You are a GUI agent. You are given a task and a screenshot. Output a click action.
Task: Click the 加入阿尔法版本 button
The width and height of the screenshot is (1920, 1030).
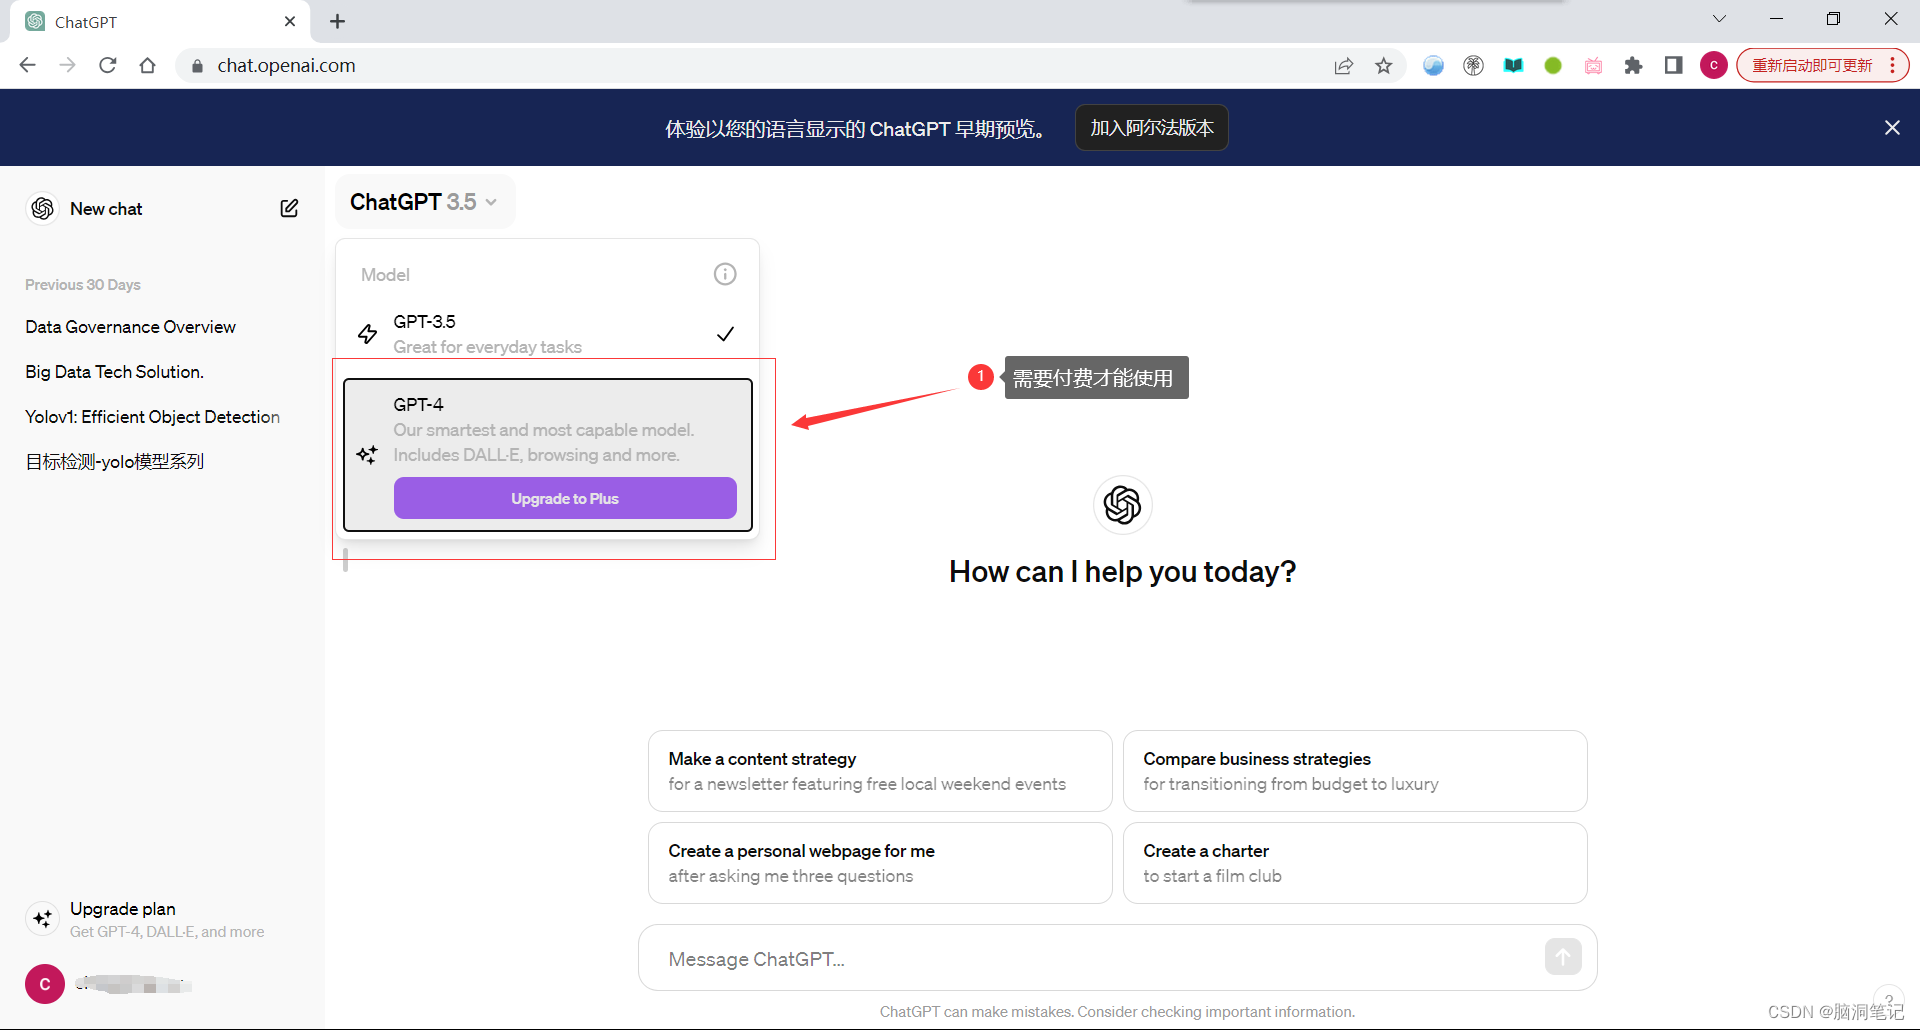[1152, 128]
